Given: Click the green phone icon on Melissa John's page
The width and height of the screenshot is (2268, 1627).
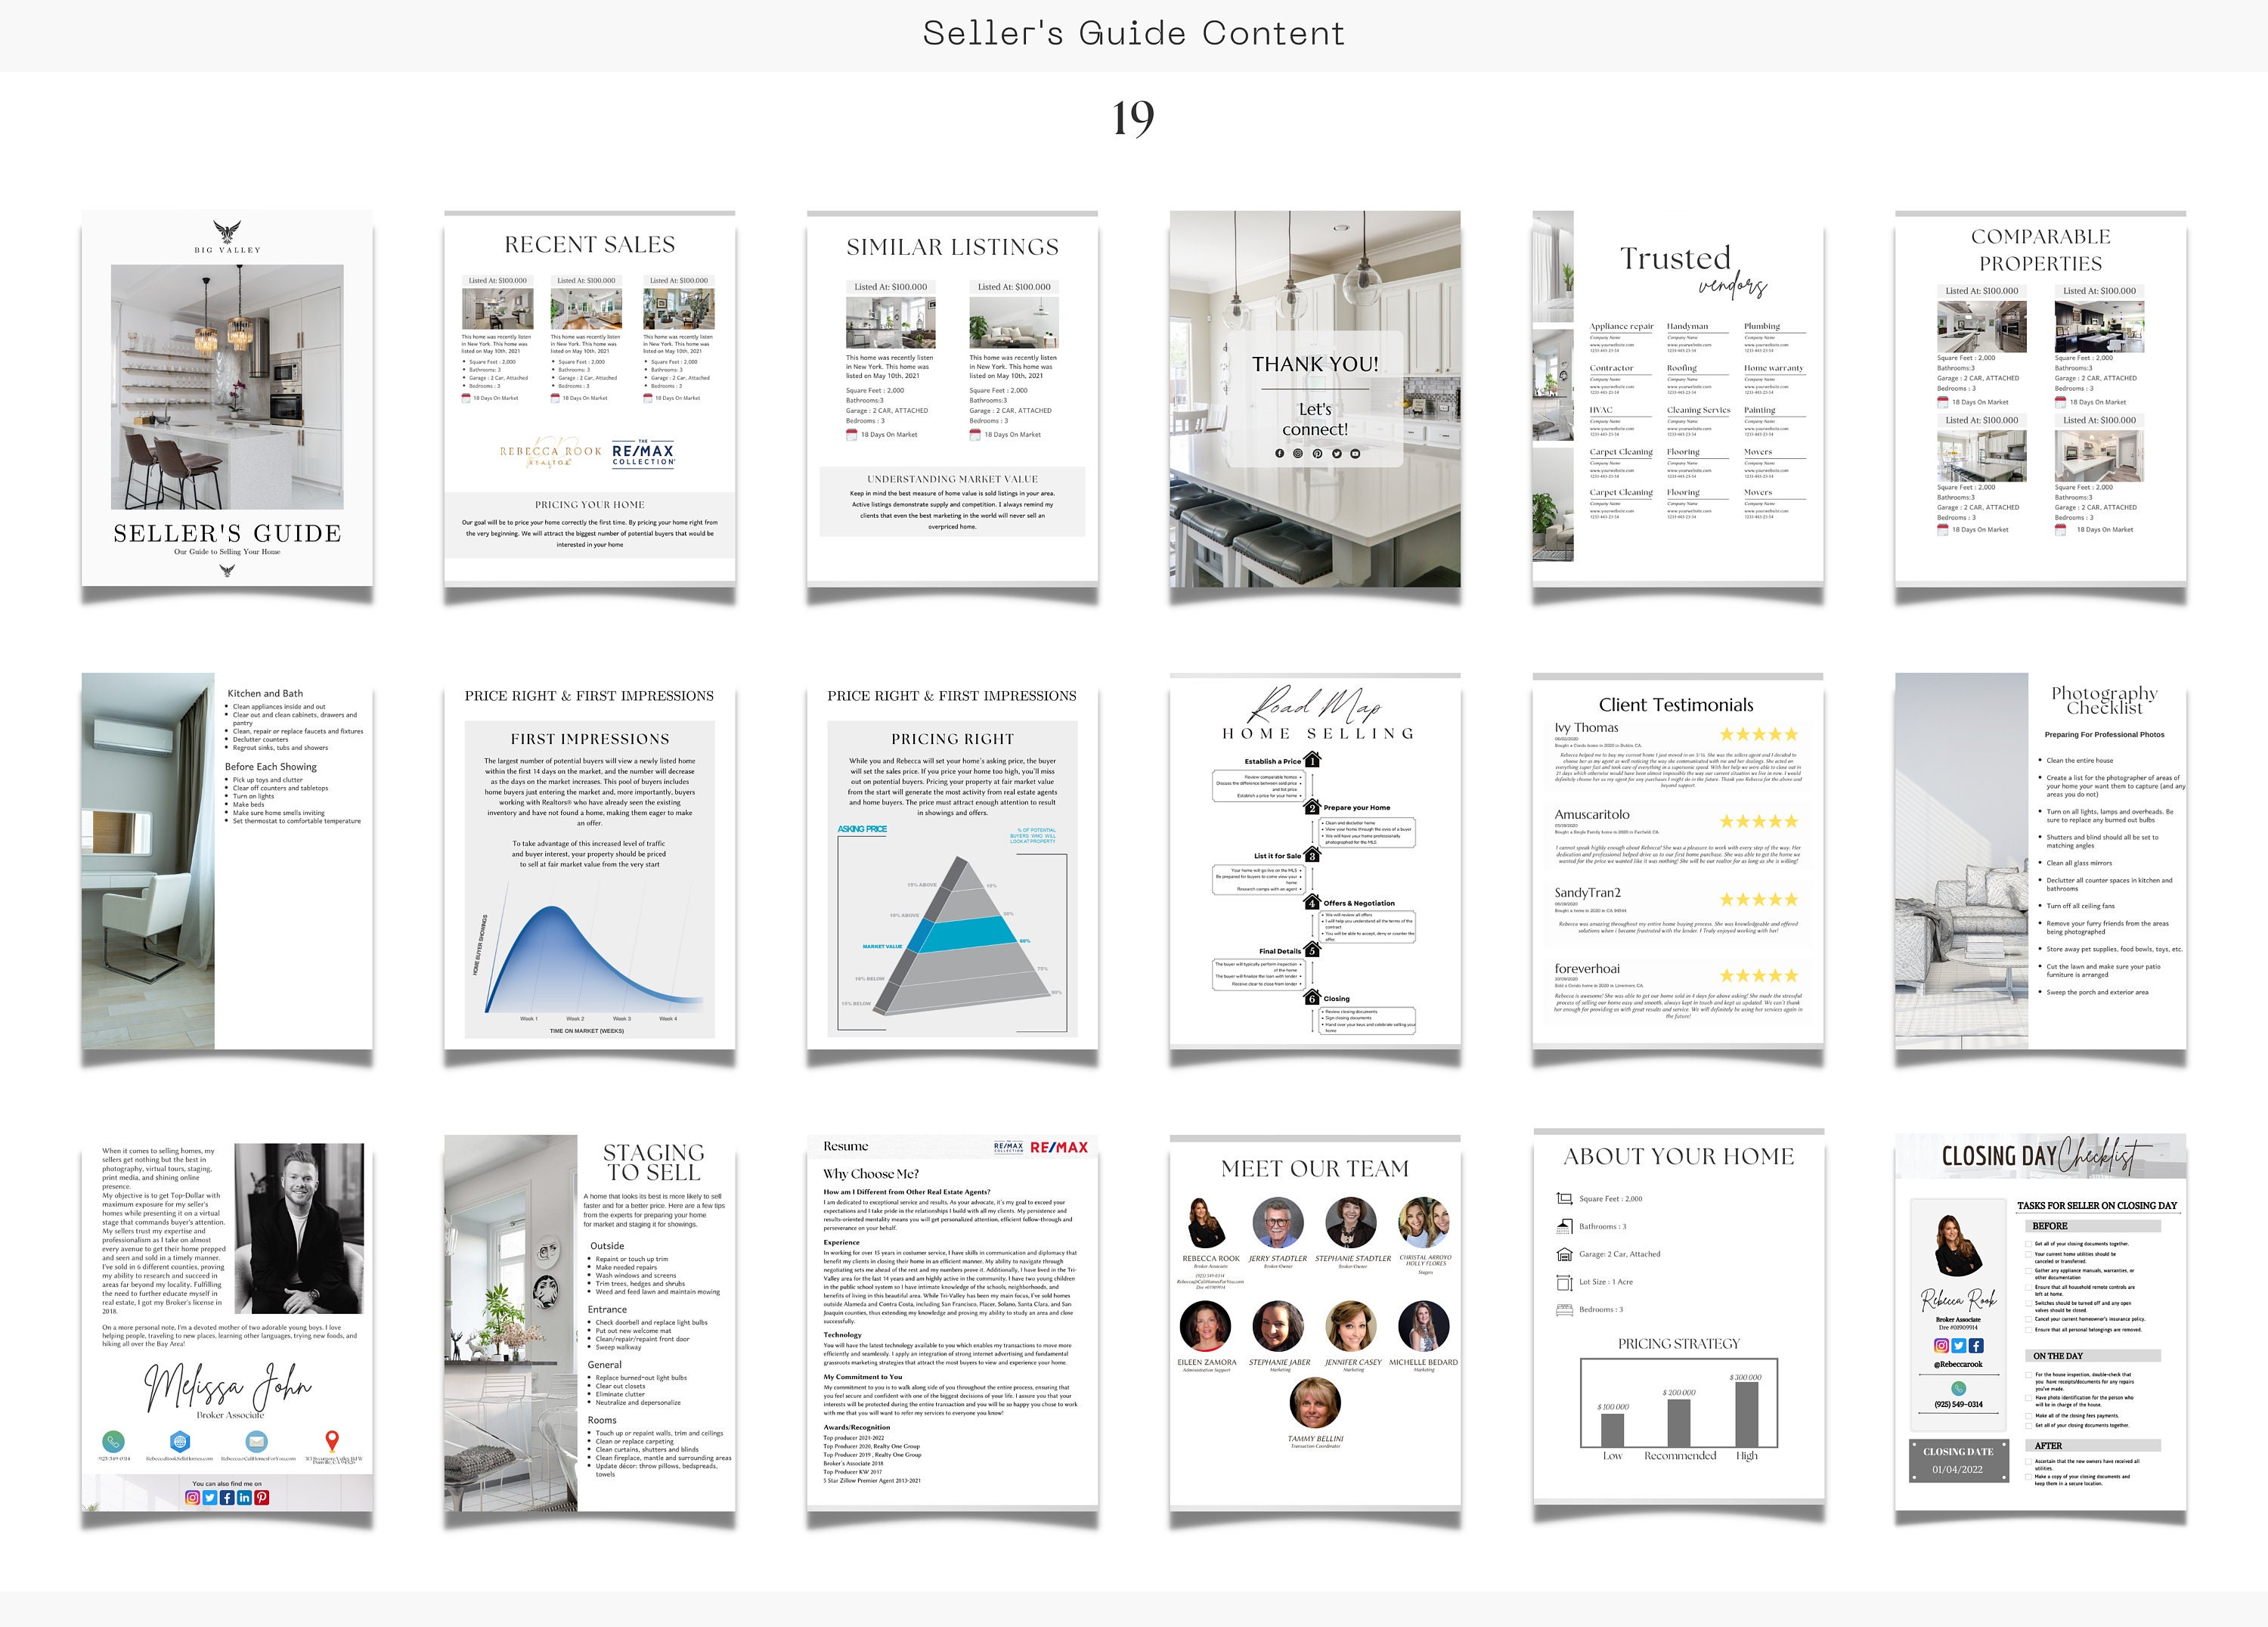Looking at the screenshot, I should pyautogui.click(x=114, y=1443).
